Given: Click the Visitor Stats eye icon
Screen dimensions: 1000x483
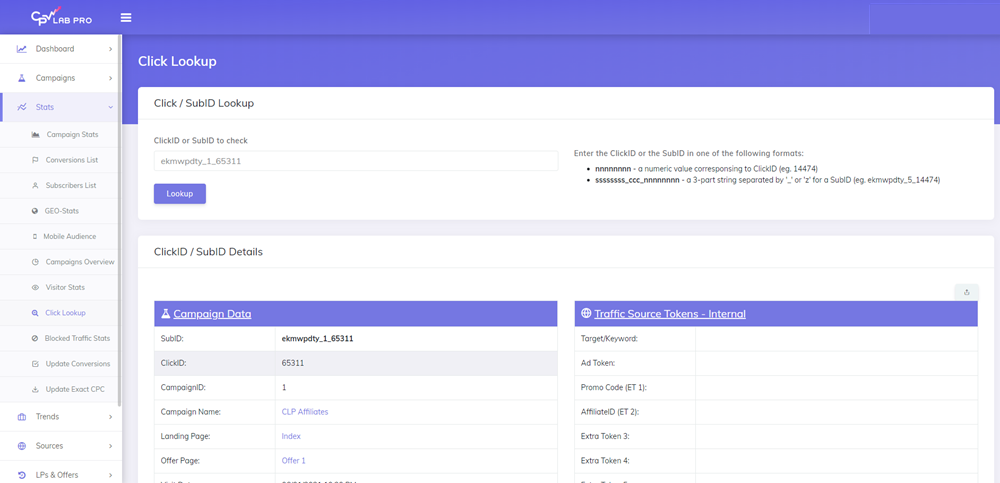Looking at the screenshot, I should click(35, 288).
